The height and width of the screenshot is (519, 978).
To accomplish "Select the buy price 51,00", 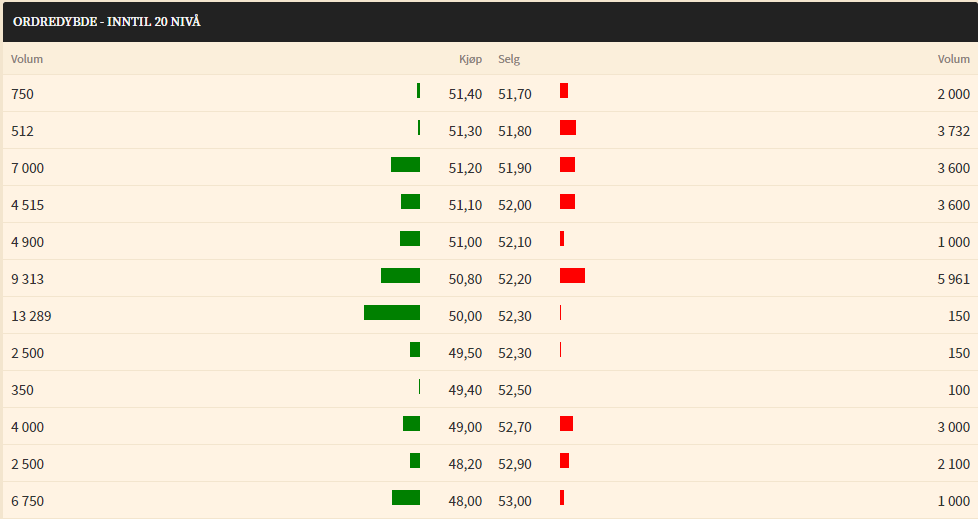I will (x=465, y=242).
